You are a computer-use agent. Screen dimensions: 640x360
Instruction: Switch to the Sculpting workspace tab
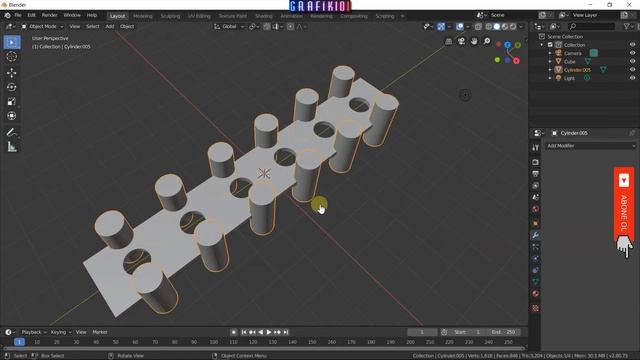click(x=170, y=16)
